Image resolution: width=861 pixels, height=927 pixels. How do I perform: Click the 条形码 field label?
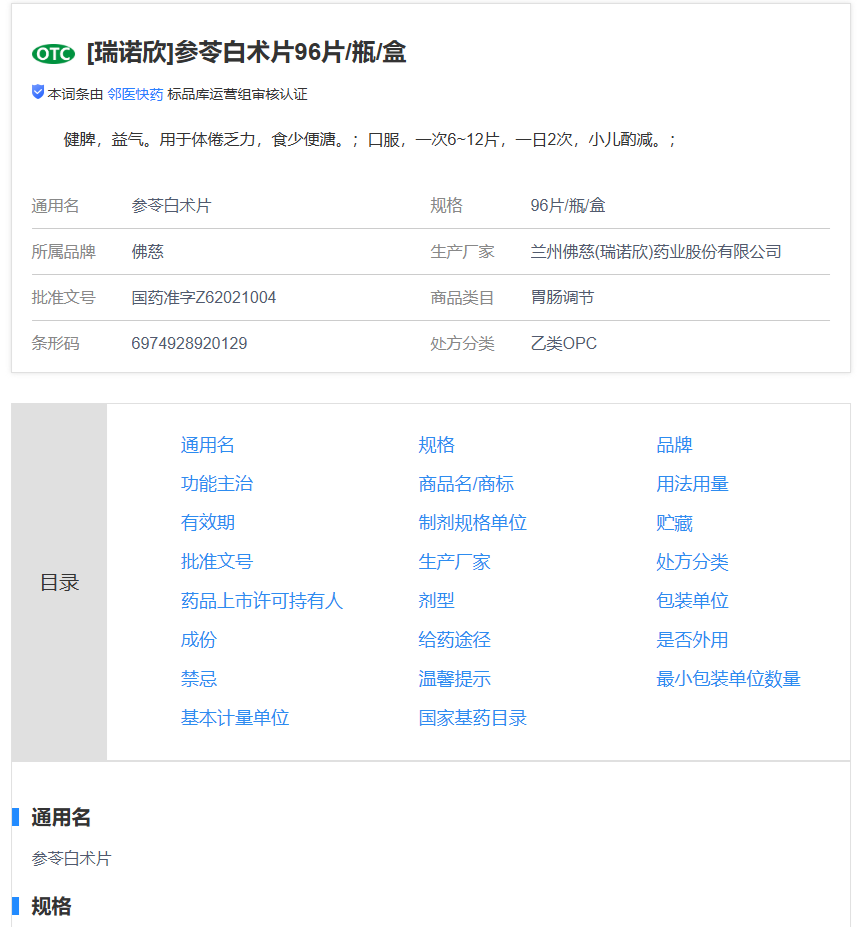tap(55, 343)
